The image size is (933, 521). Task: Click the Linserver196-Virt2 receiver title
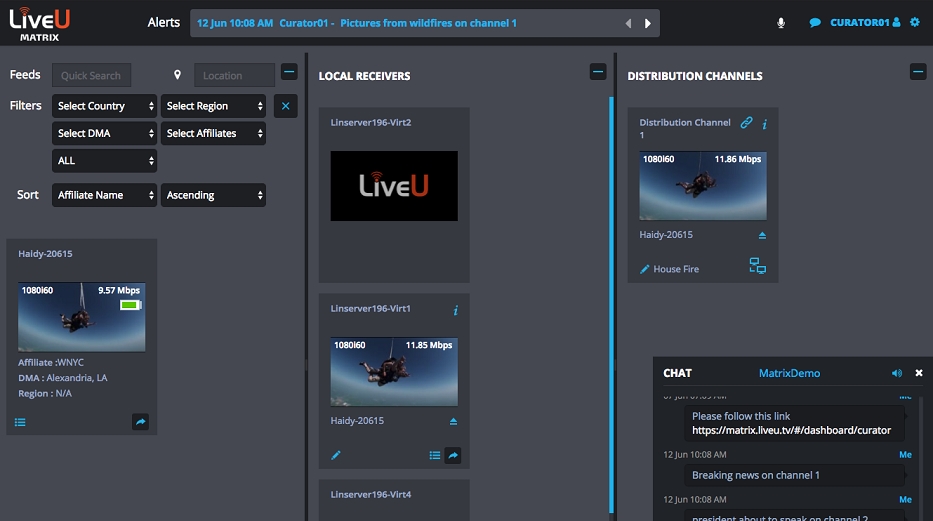(371, 123)
